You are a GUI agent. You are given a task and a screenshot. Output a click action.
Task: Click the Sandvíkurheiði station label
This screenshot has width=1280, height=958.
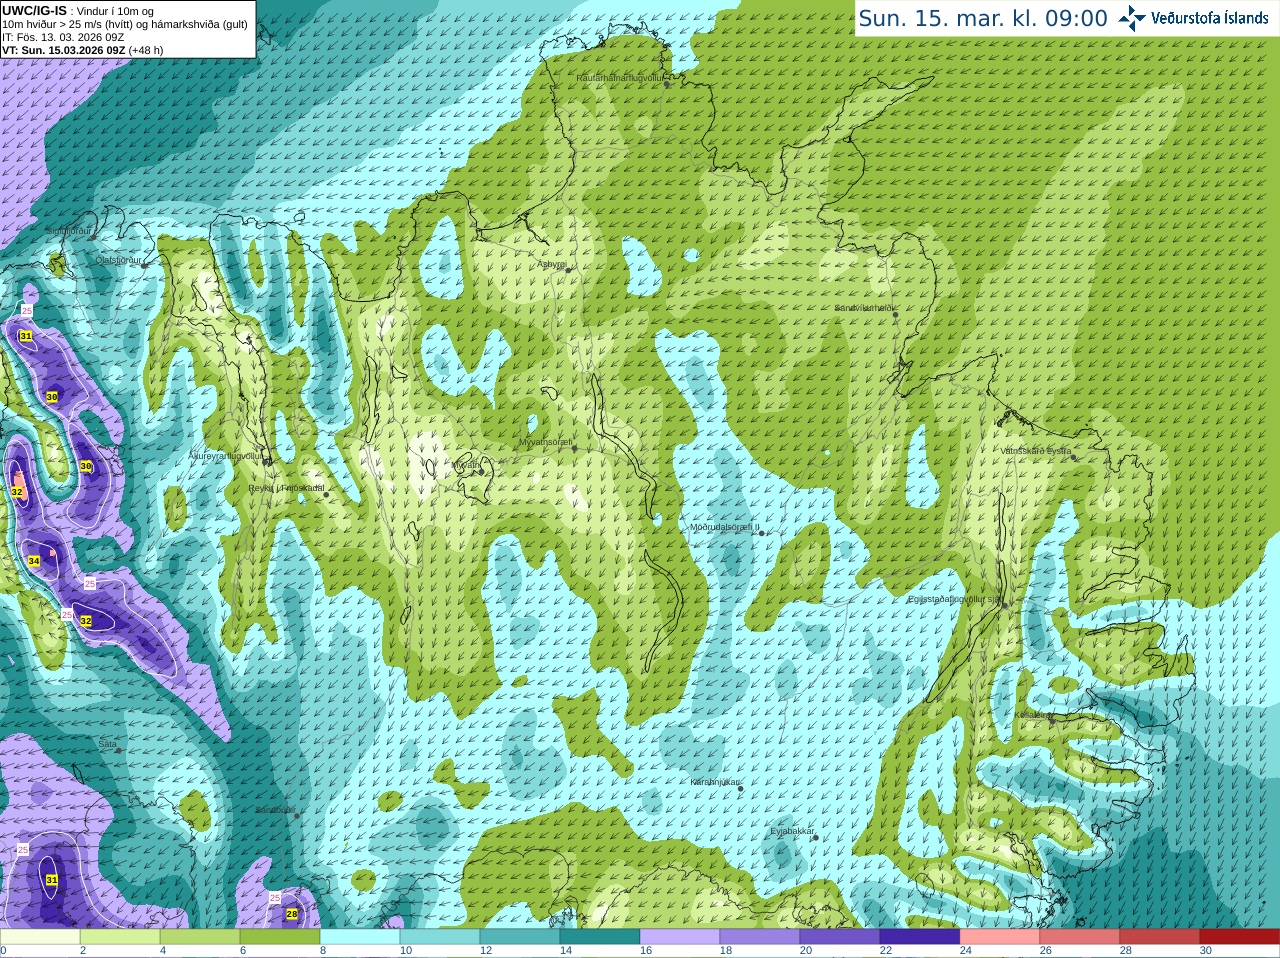865,308
